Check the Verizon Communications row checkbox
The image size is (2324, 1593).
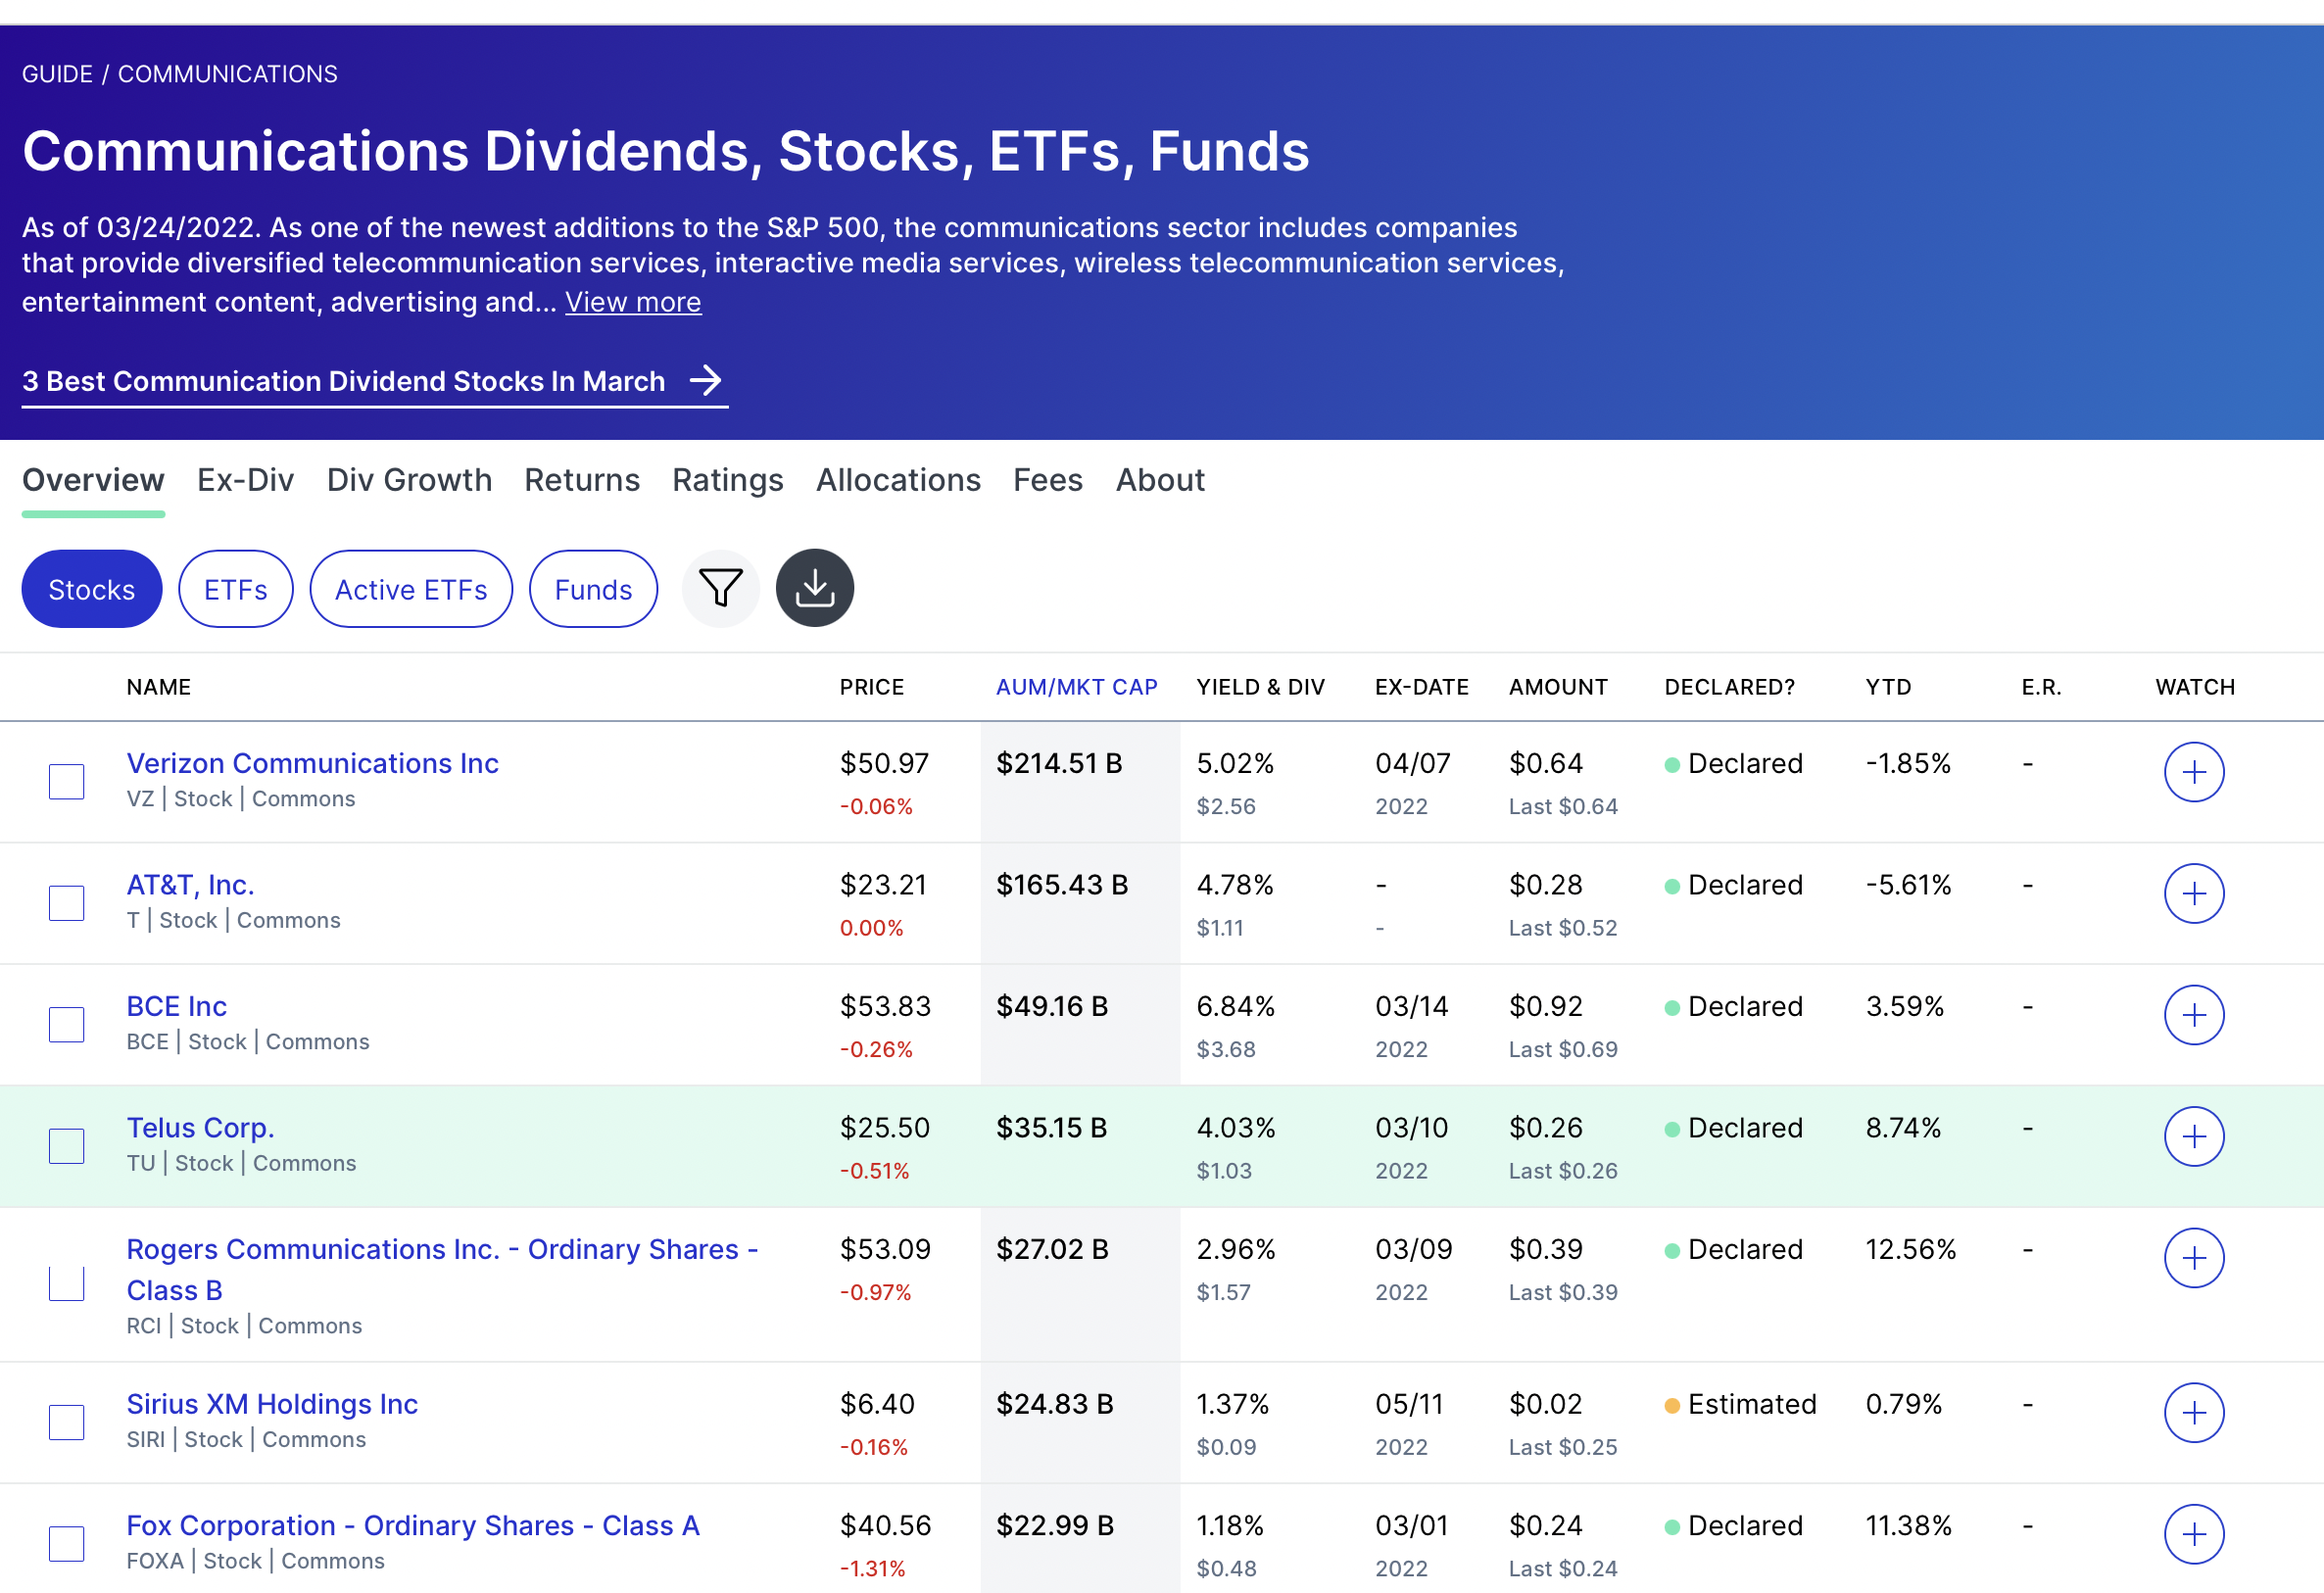[x=67, y=781]
